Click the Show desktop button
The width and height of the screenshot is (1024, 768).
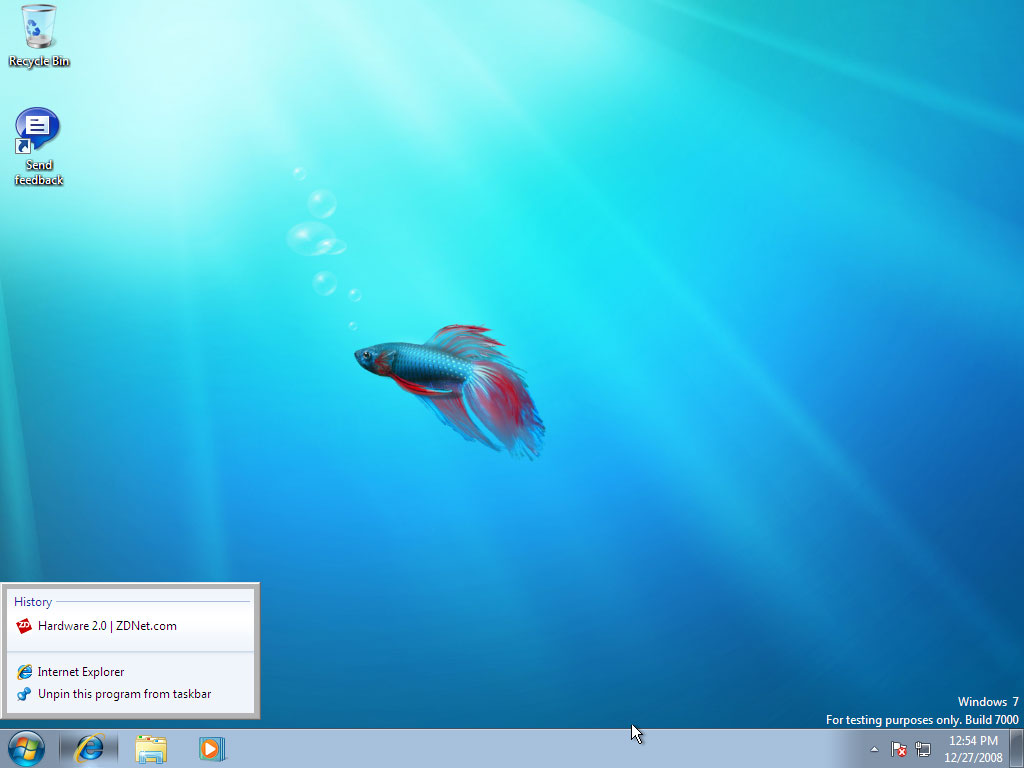pos(1016,748)
